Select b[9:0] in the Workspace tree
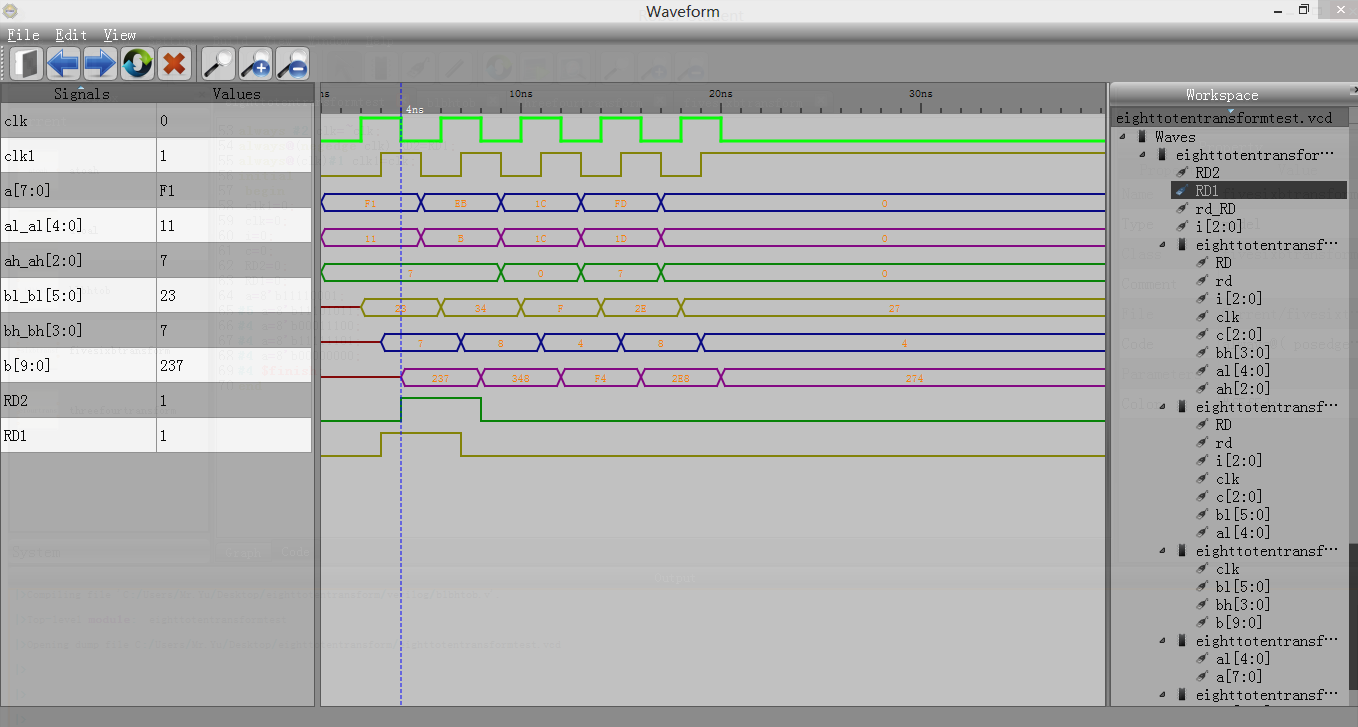 1237,623
